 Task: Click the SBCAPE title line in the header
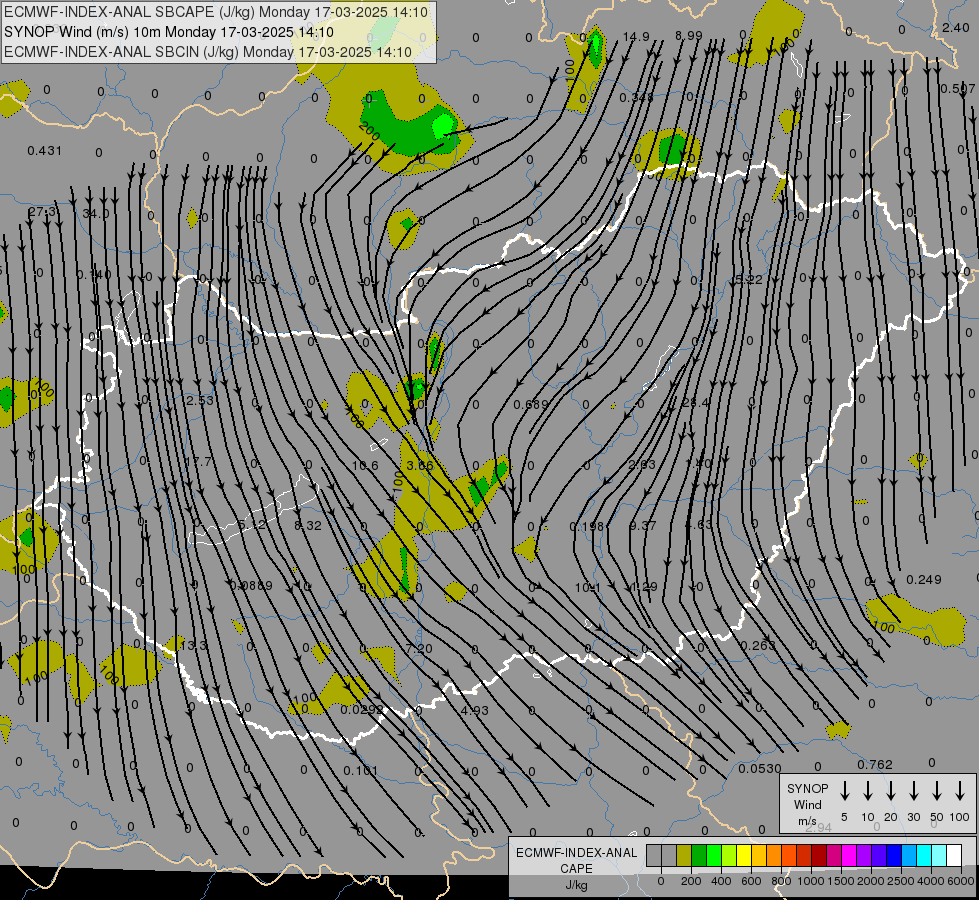point(216,12)
